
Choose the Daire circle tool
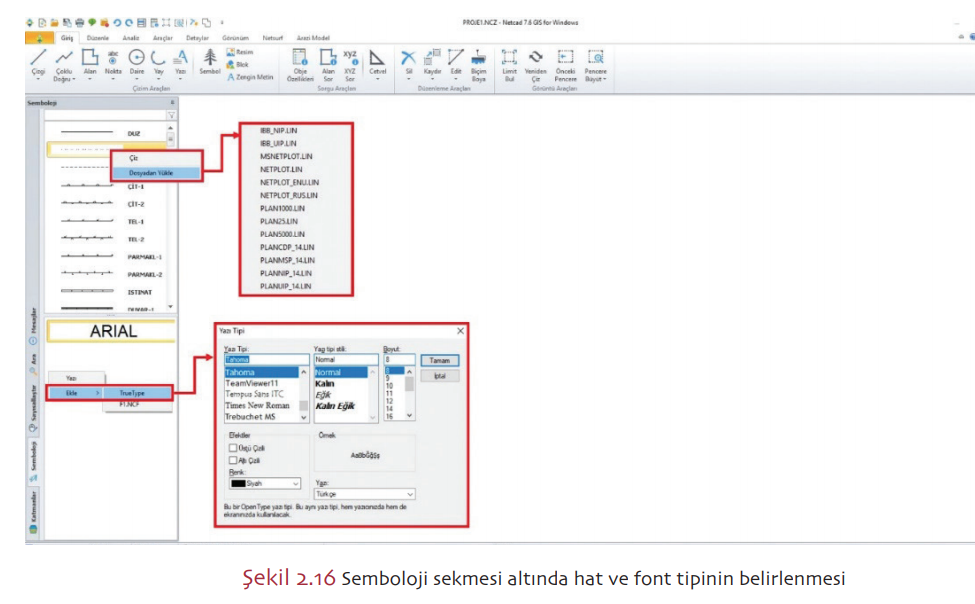(137, 60)
